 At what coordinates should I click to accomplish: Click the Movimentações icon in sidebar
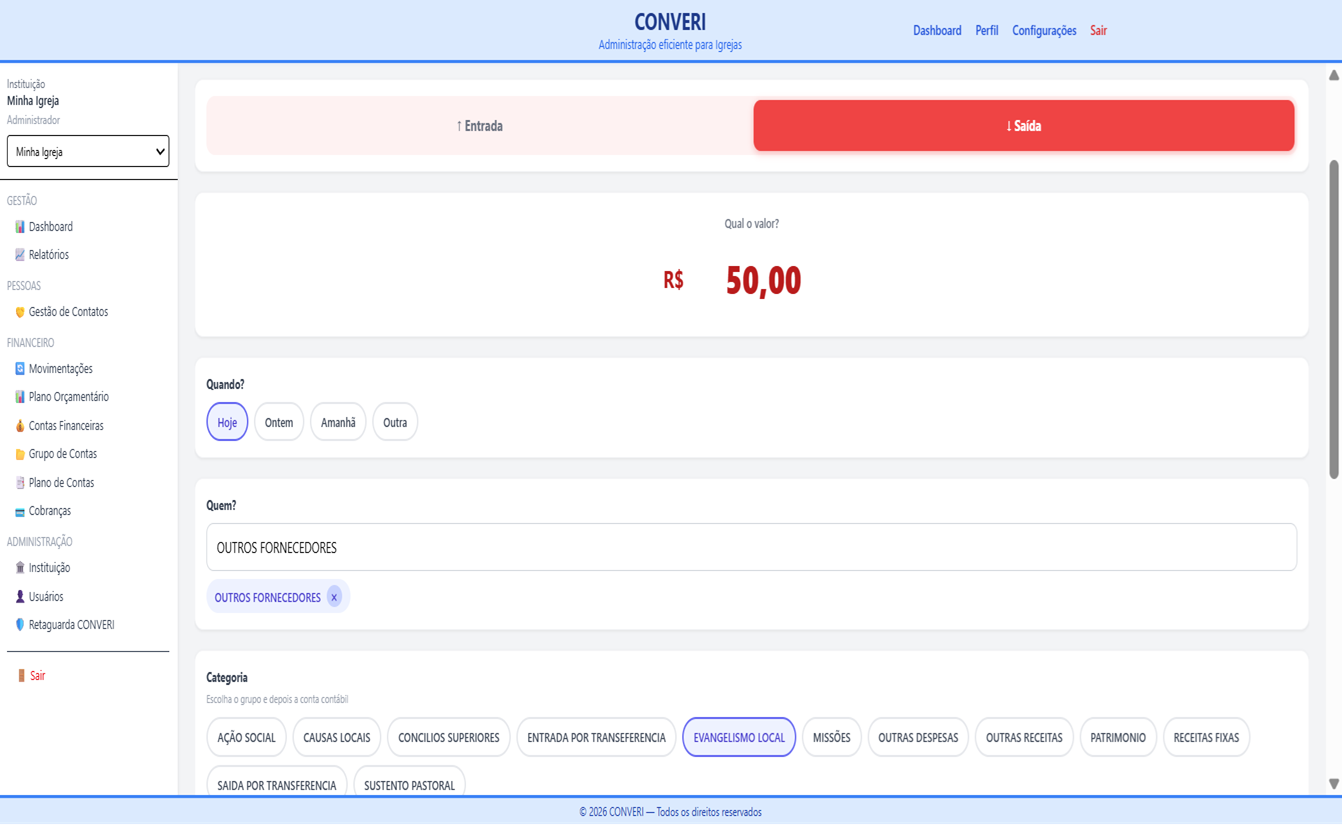point(20,369)
